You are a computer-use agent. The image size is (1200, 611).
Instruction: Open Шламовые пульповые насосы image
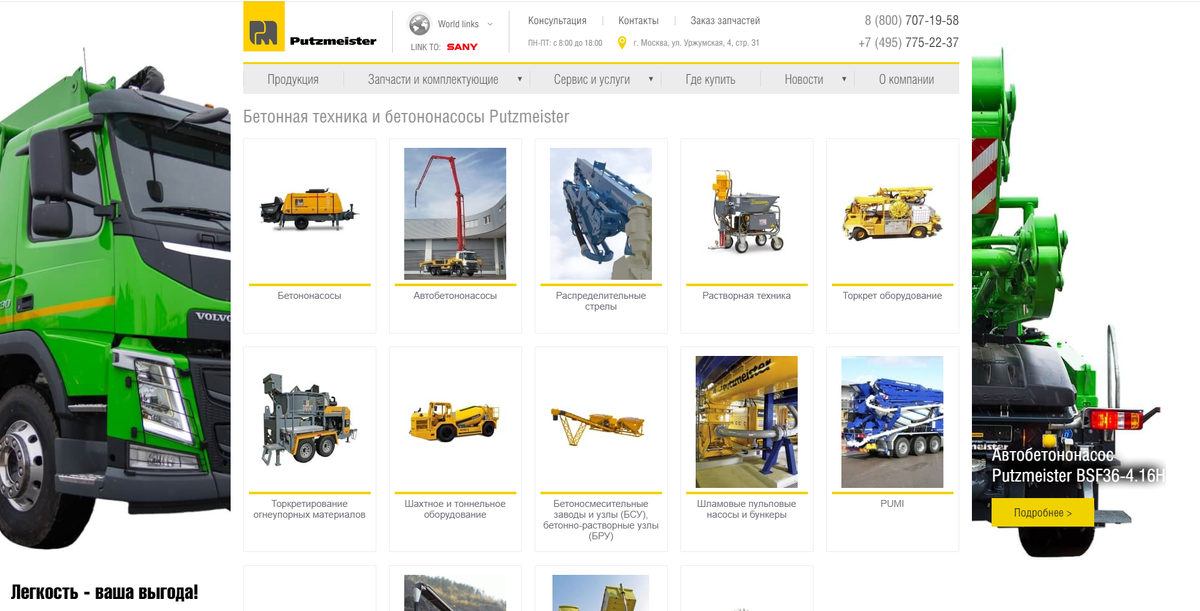tap(746, 422)
